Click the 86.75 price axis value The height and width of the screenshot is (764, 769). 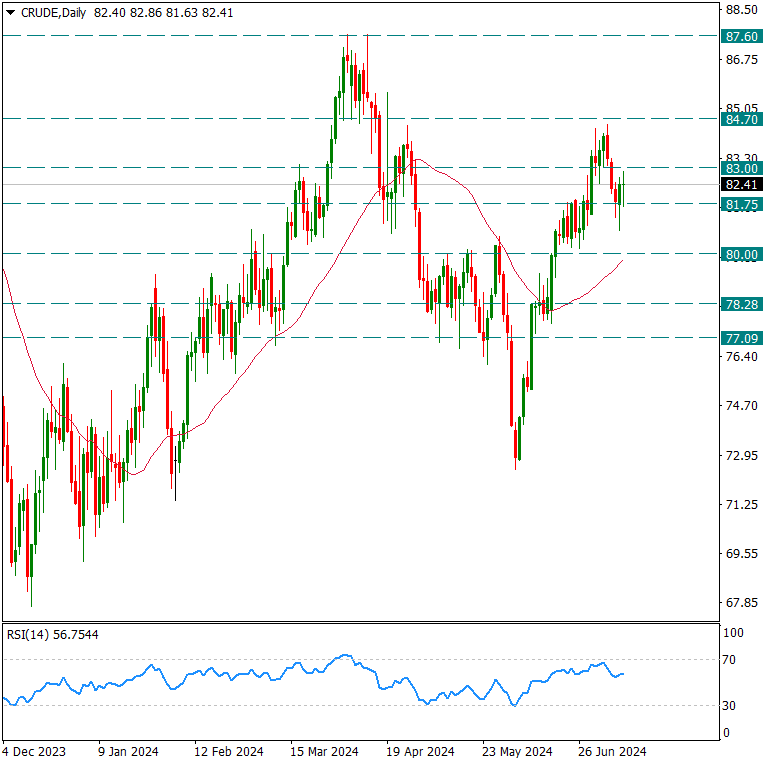click(x=742, y=59)
